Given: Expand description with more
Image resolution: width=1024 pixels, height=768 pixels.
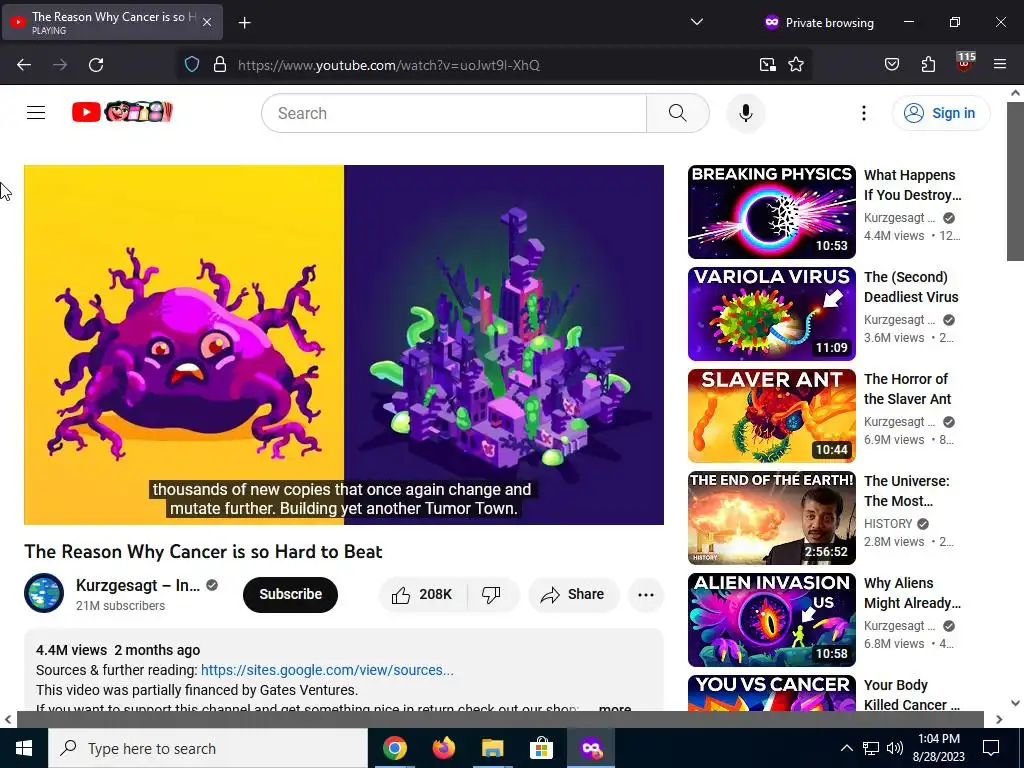Looking at the screenshot, I should 615,707.
